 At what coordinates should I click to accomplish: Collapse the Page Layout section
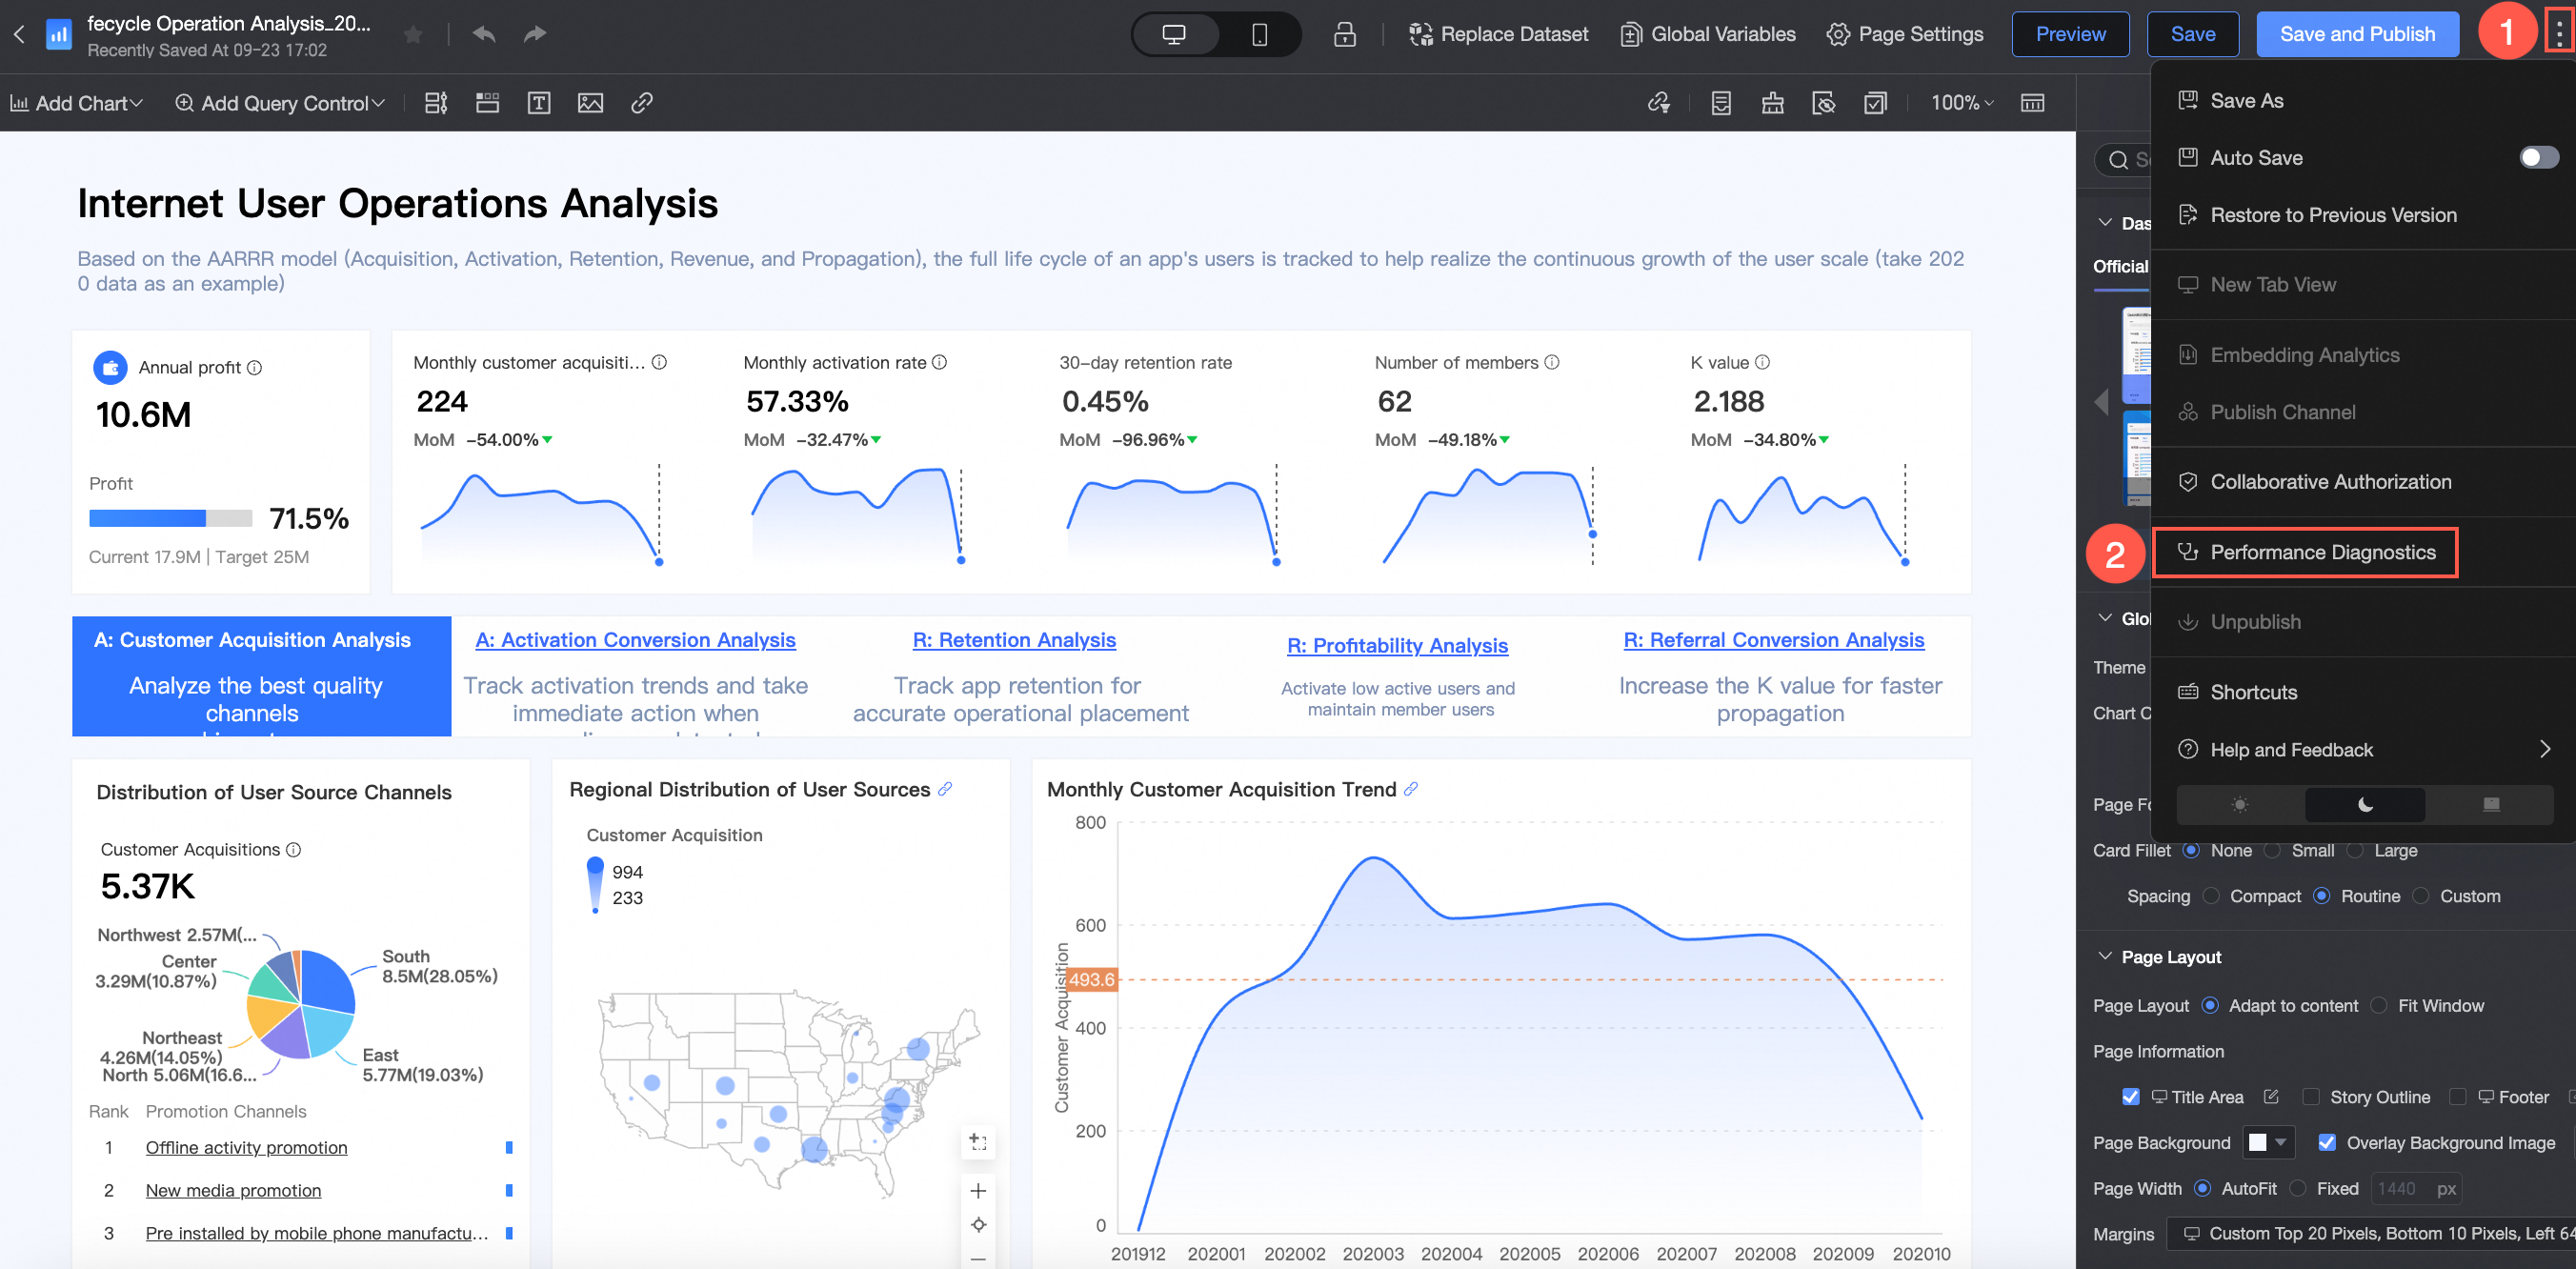pyautogui.click(x=2105, y=956)
